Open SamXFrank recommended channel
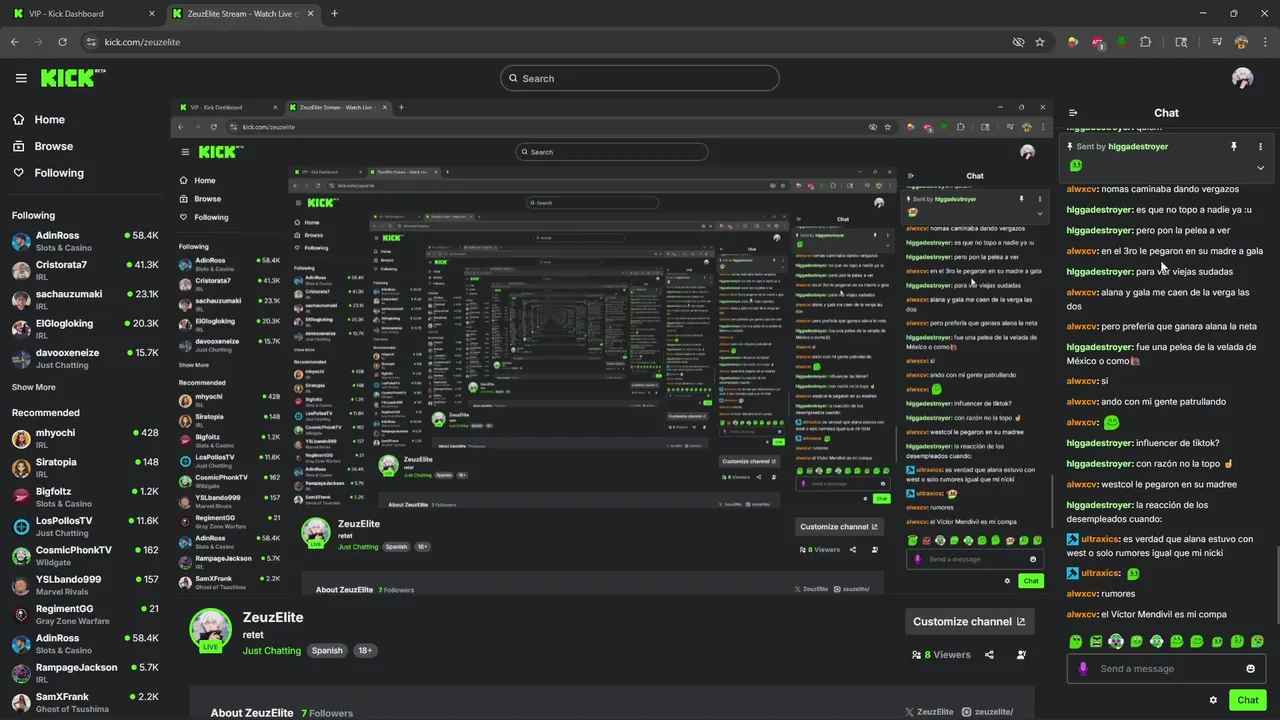Viewport: 1280px width, 720px height. point(84,702)
